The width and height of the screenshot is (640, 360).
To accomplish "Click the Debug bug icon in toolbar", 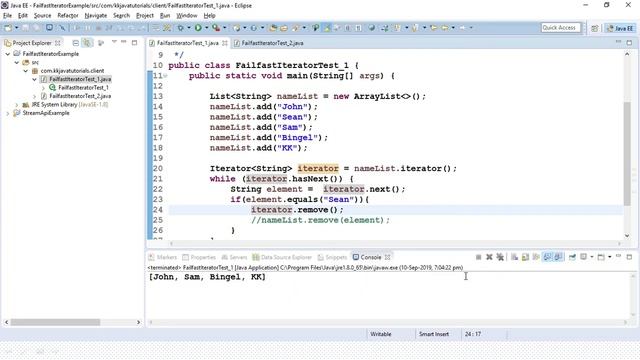I will tap(180, 28).
